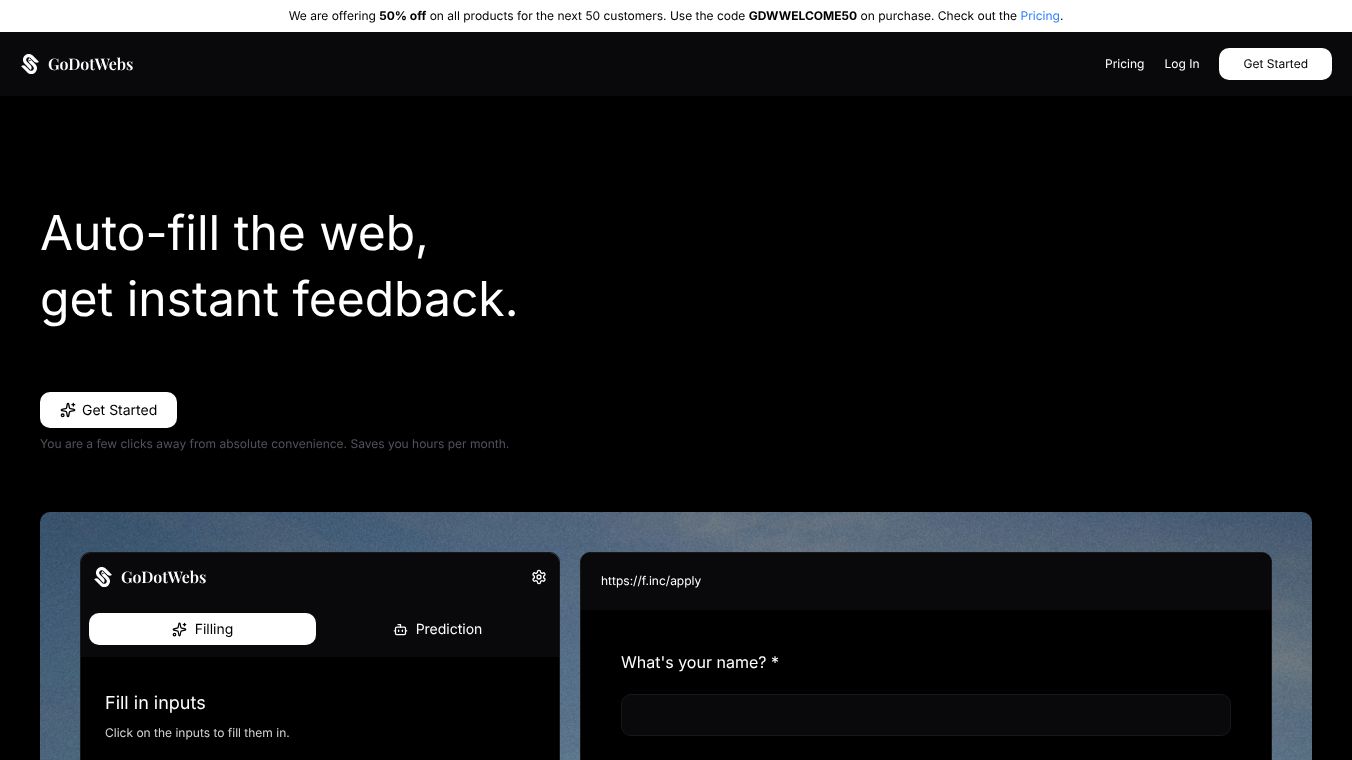Open settings gear in demo panel
The height and width of the screenshot is (760, 1352).
coord(539,577)
